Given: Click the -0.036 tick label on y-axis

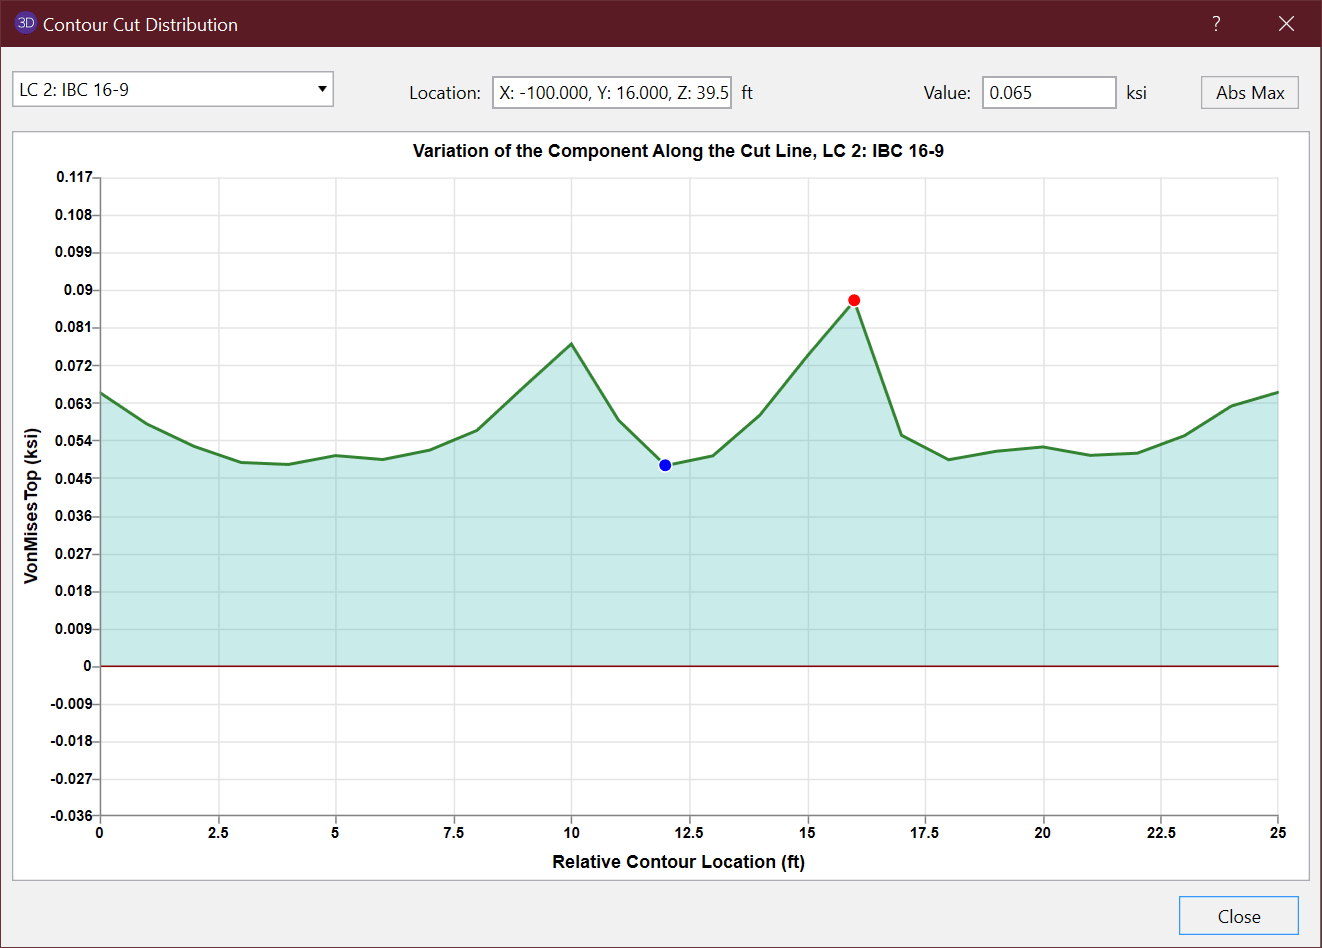Looking at the screenshot, I should pyautogui.click(x=72, y=816).
